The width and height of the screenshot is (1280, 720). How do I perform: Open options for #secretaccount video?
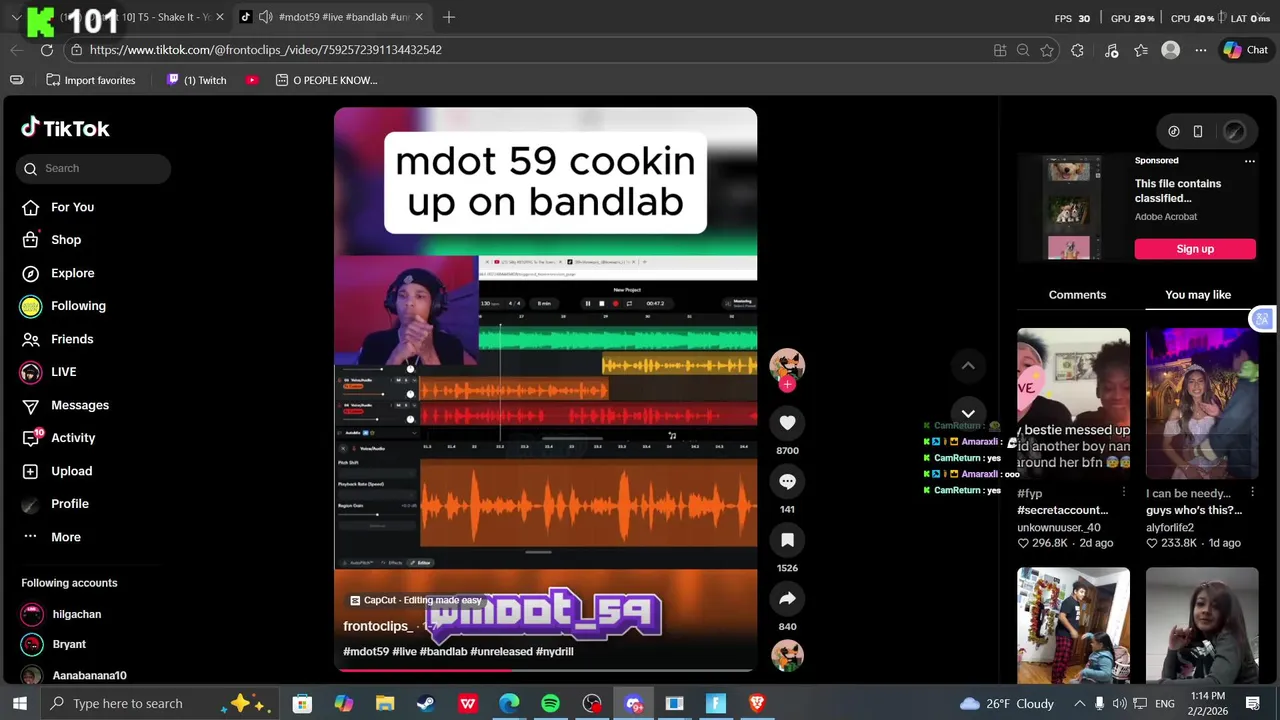point(1123,493)
